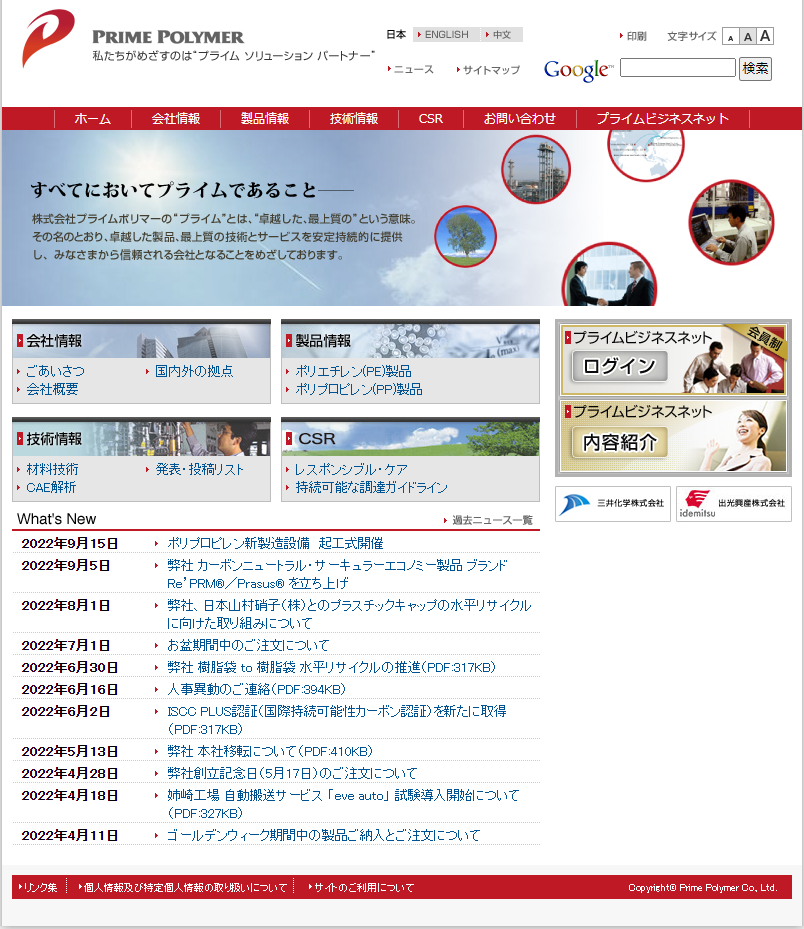Open the 発表・投稿リスト link

[200, 469]
